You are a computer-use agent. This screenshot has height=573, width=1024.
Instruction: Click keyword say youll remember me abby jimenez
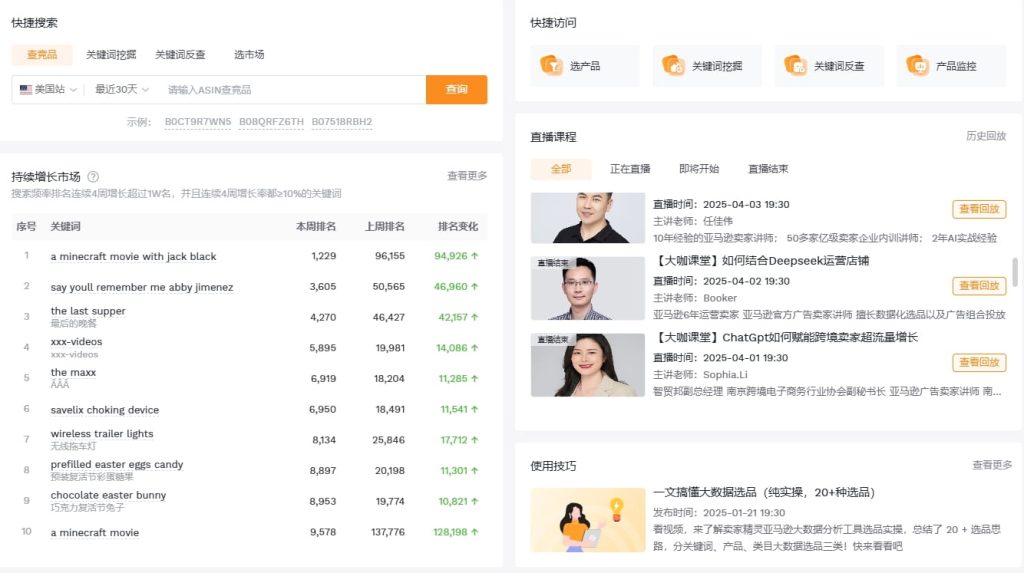coord(142,287)
